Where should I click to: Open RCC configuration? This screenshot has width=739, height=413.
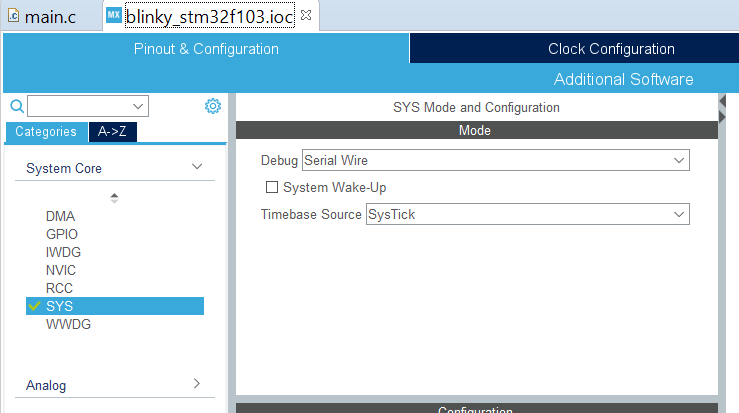pyautogui.click(x=59, y=288)
